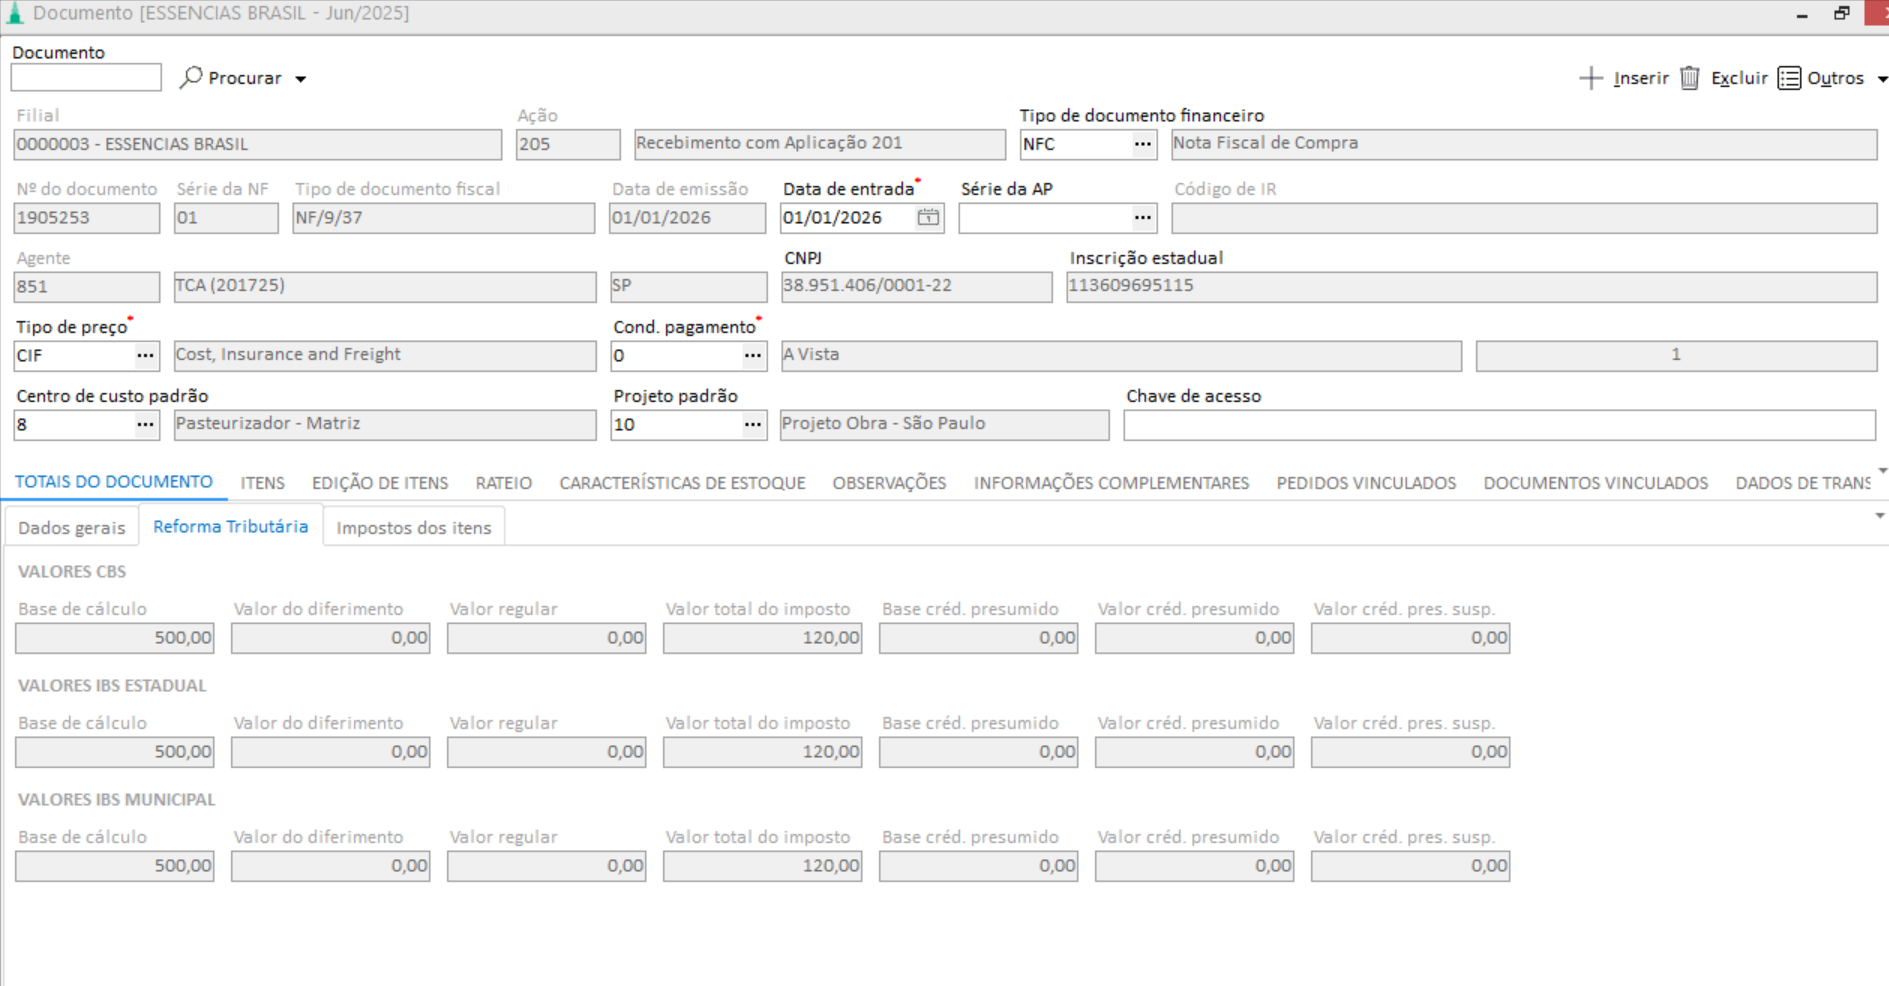Select the Impostos dos itens sub-tab
Image resolution: width=1889 pixels, height=986 pixels.
tap(414, 527)
